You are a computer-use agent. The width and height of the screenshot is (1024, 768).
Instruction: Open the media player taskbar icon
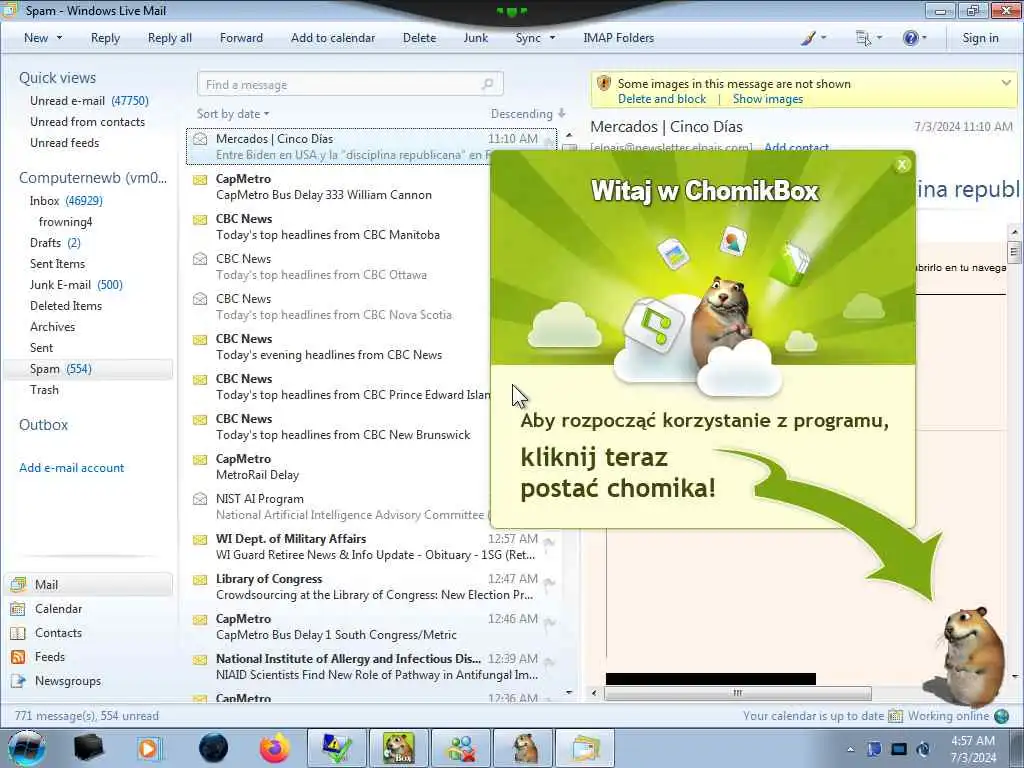150,748
